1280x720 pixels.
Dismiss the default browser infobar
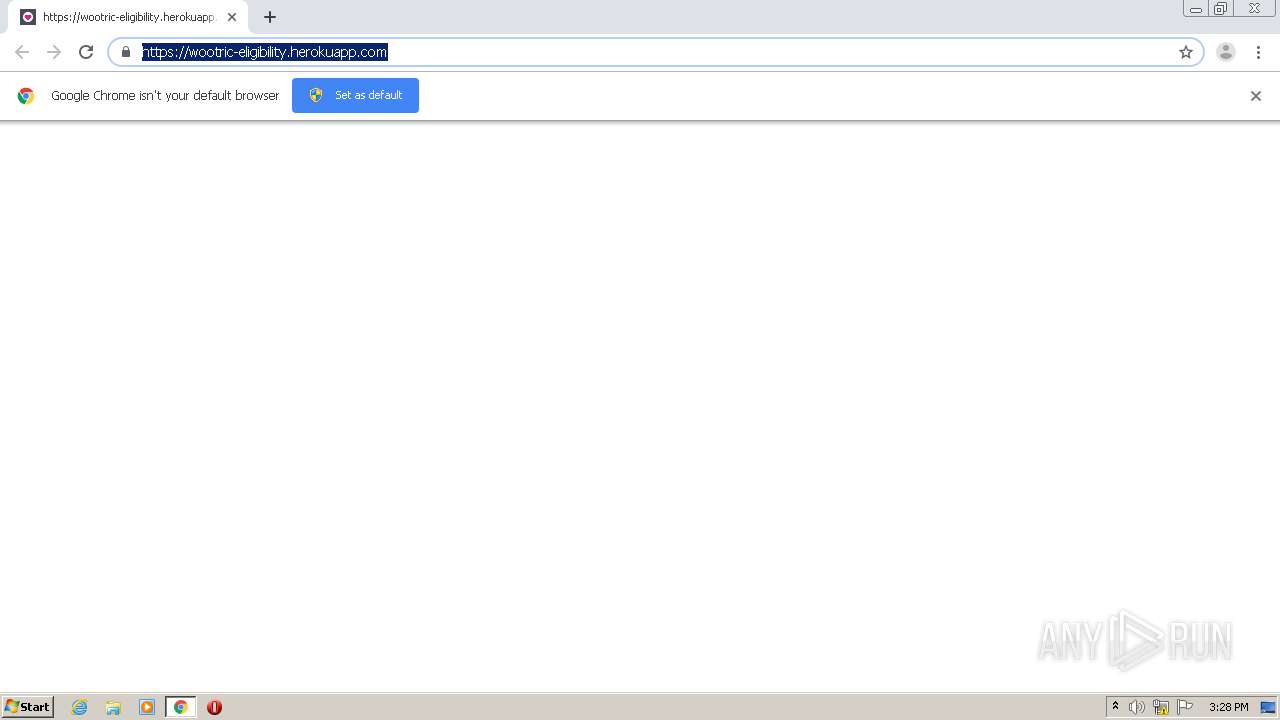(1256, 96)
